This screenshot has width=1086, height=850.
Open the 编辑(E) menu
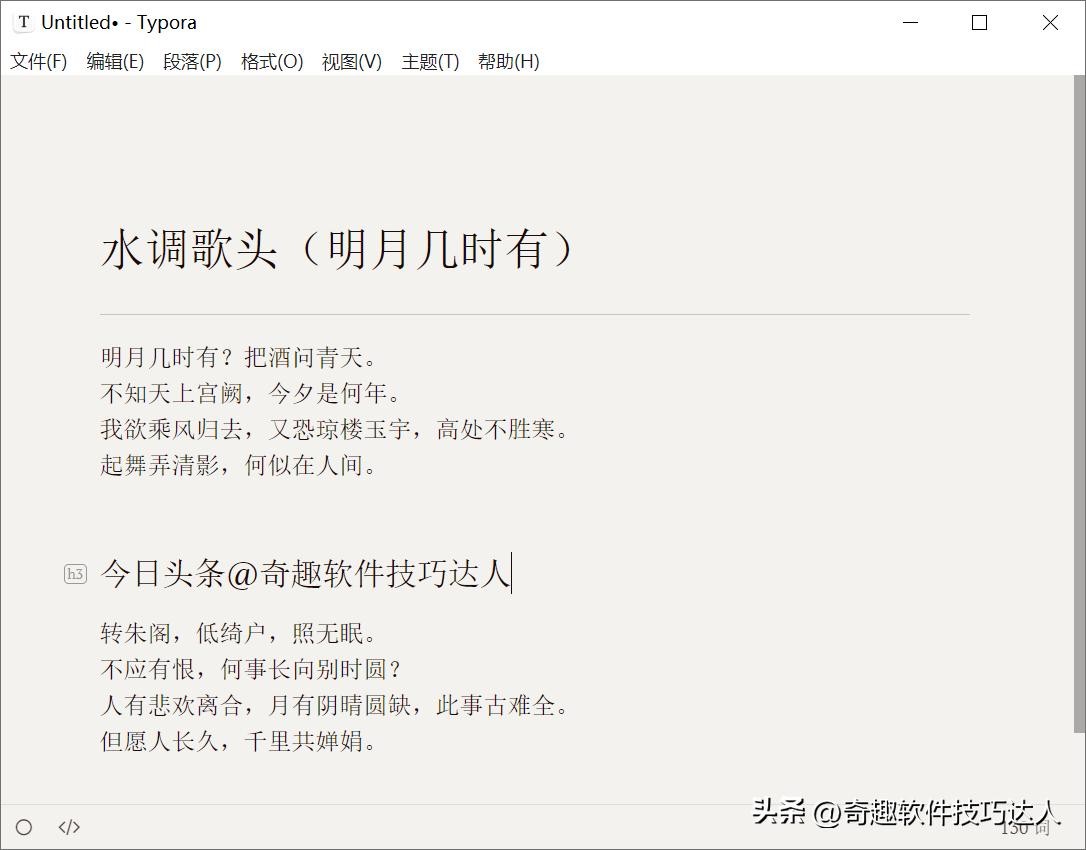click(x=115, y=62)
